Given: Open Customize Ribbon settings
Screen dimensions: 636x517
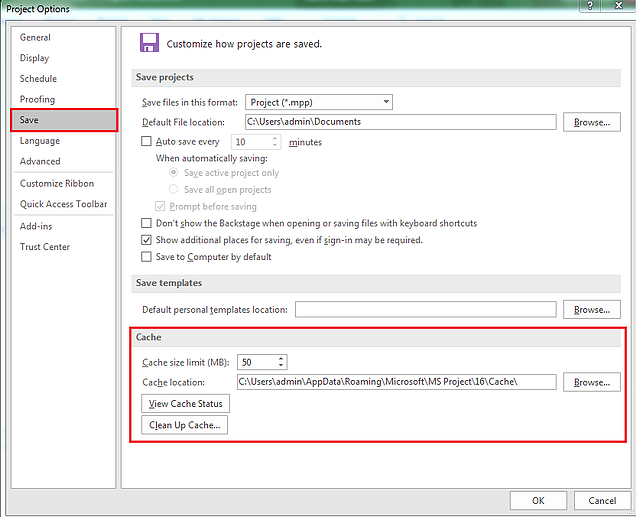Looking at the screenshot, I should coord(57,183).
